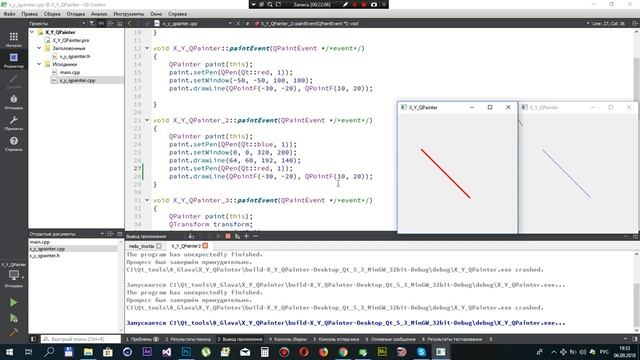
Task: Select X_Y_QPainter.pro in project tree
Action: [71, 40]
